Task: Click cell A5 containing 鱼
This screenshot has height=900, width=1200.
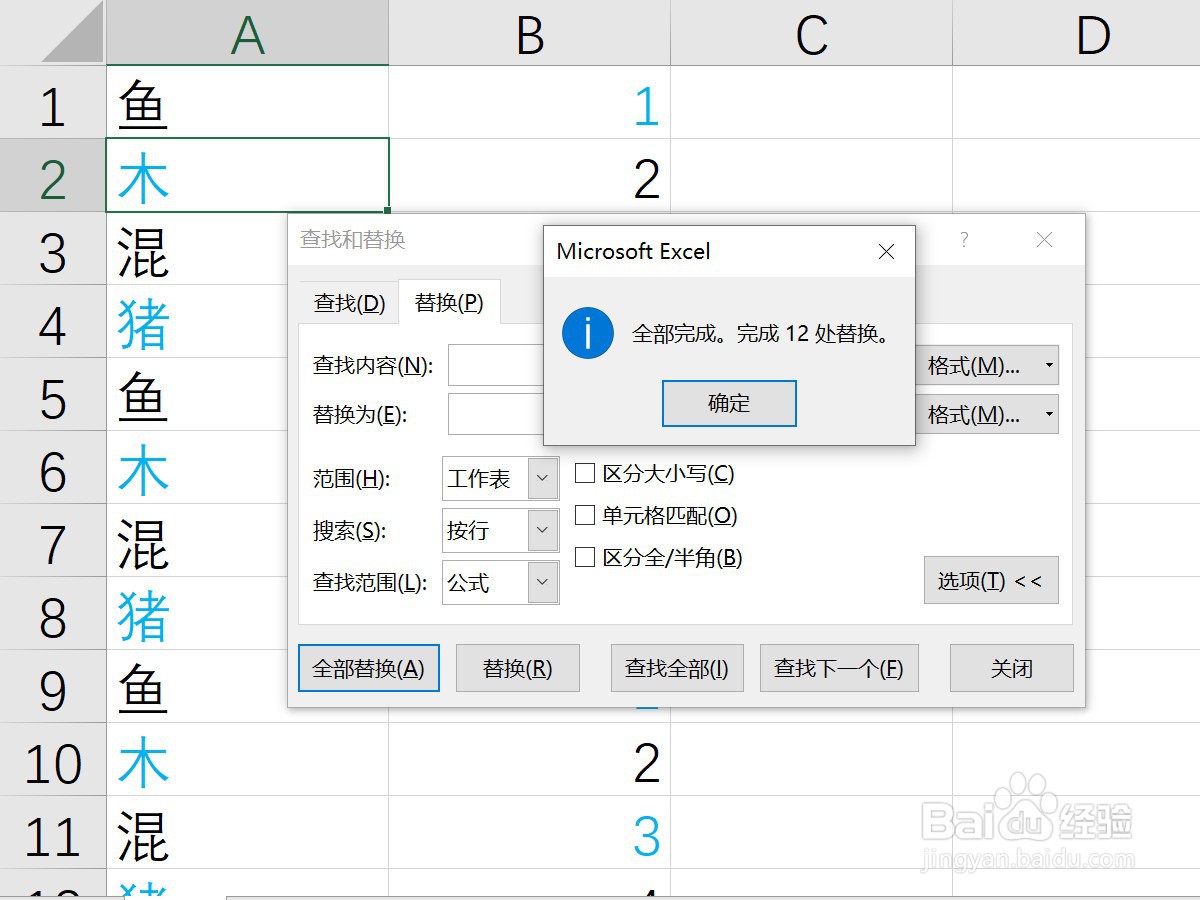Action: 196,395
